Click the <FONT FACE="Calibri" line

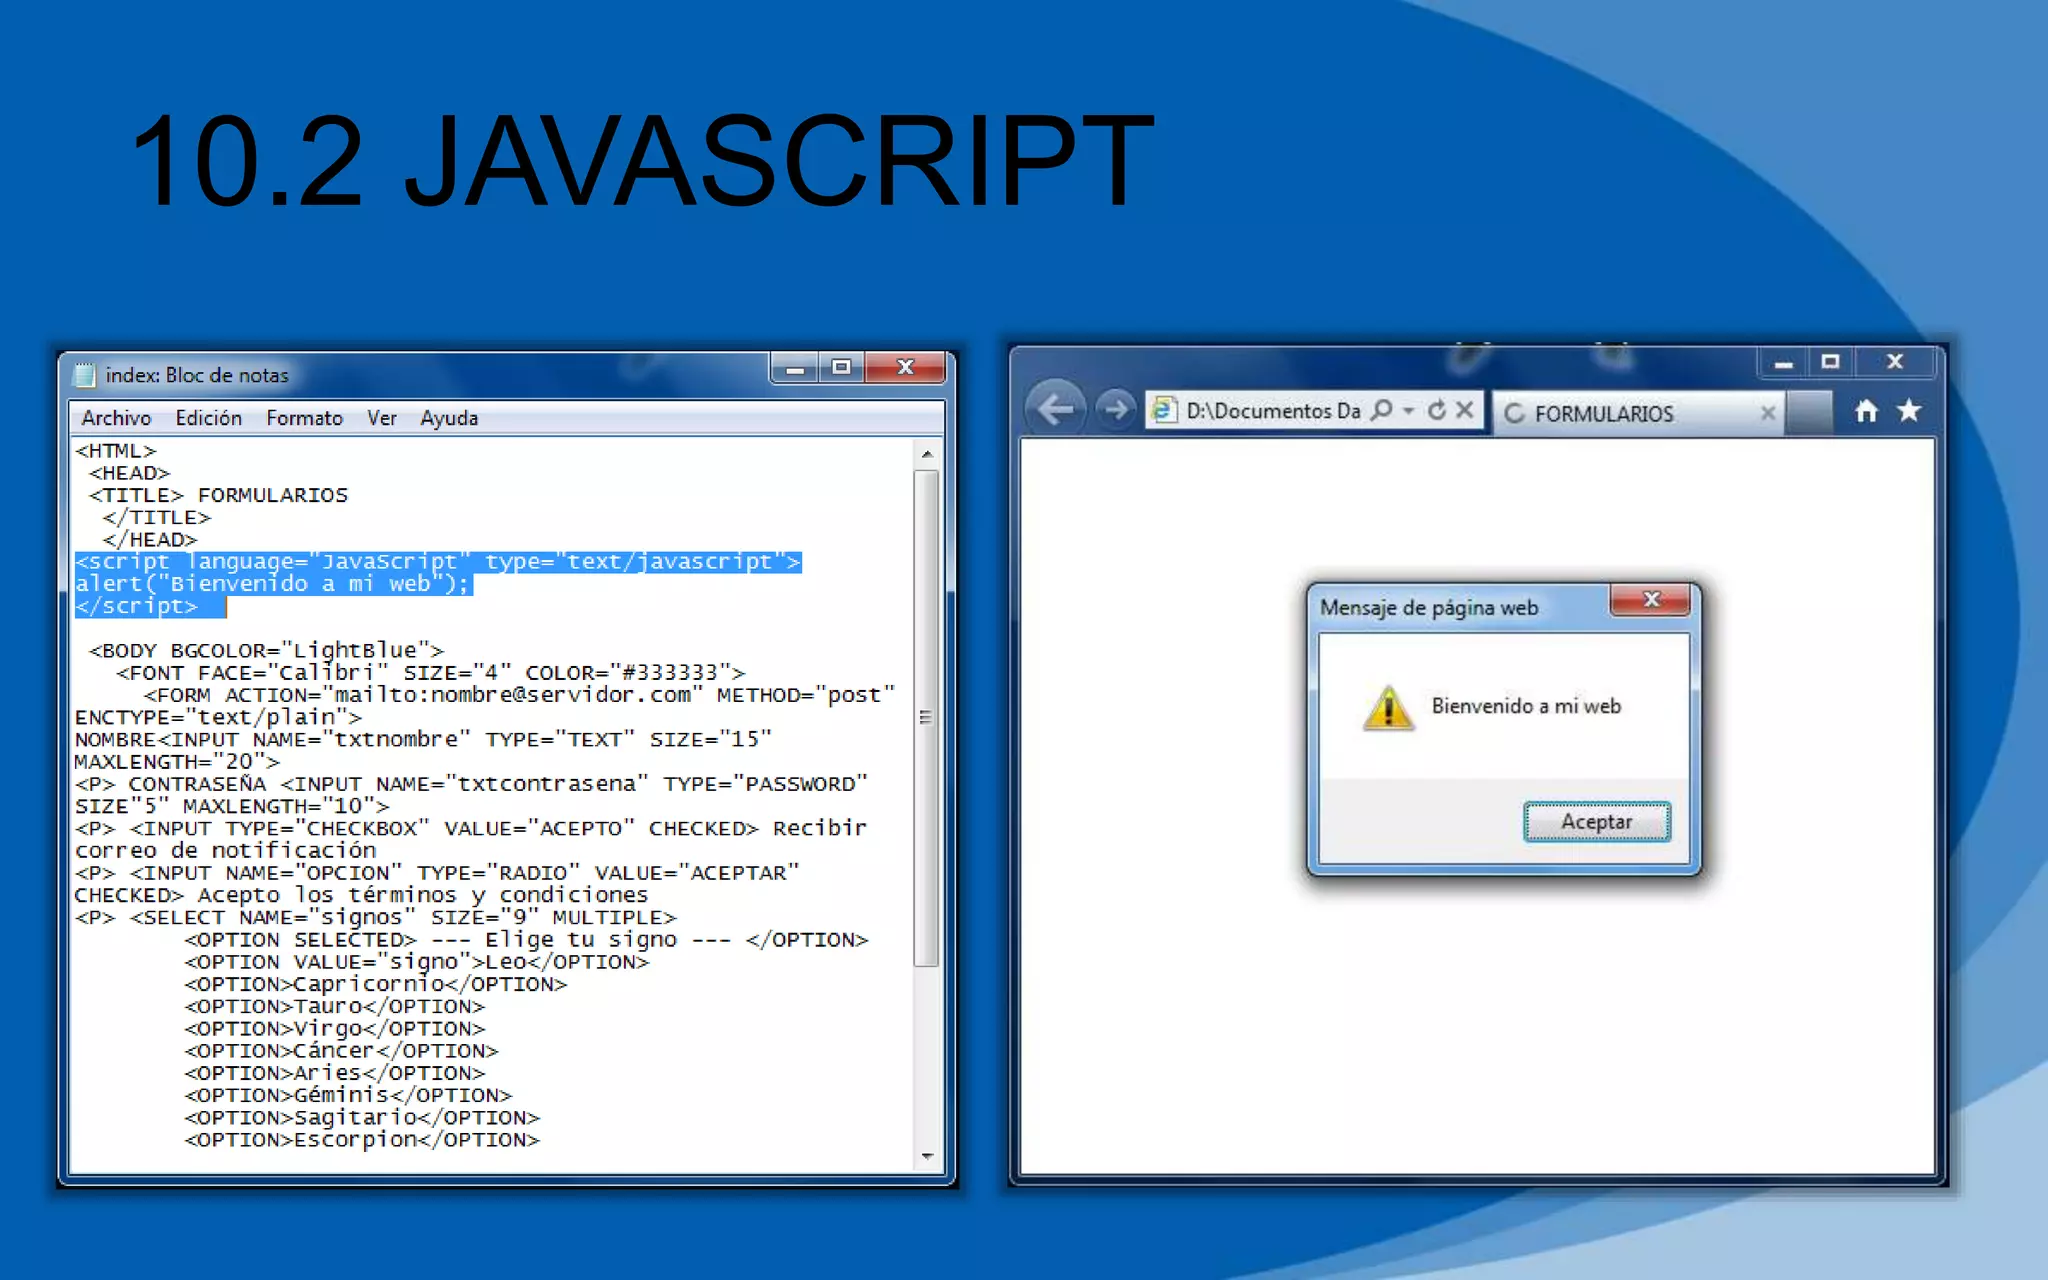tap(430, 673)
